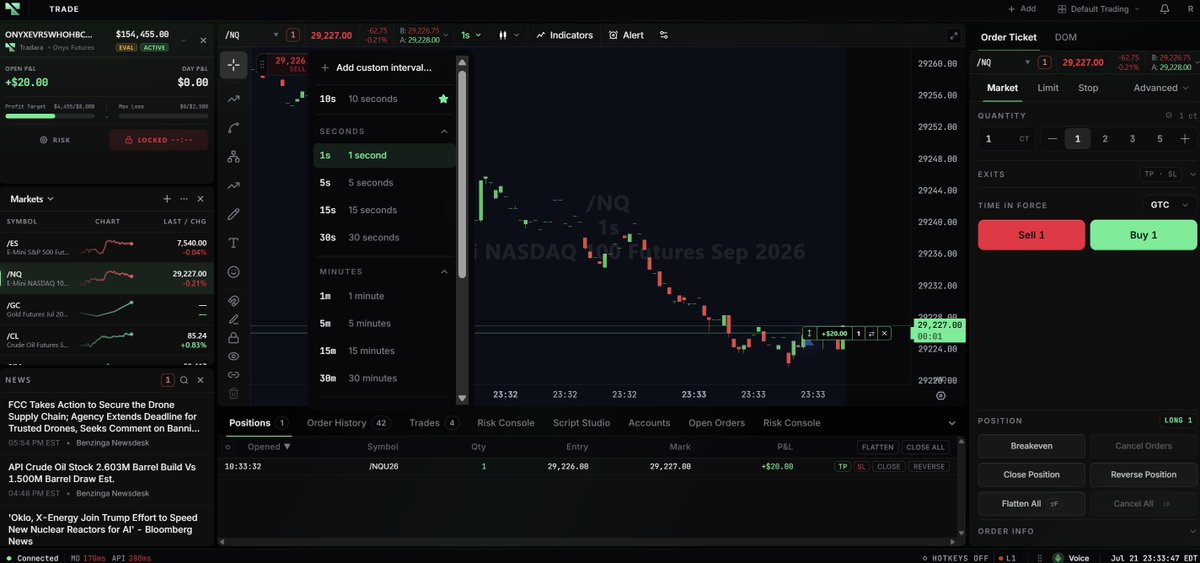
Task: Open the Open Orders tab
Action: (x=717, y=423)
